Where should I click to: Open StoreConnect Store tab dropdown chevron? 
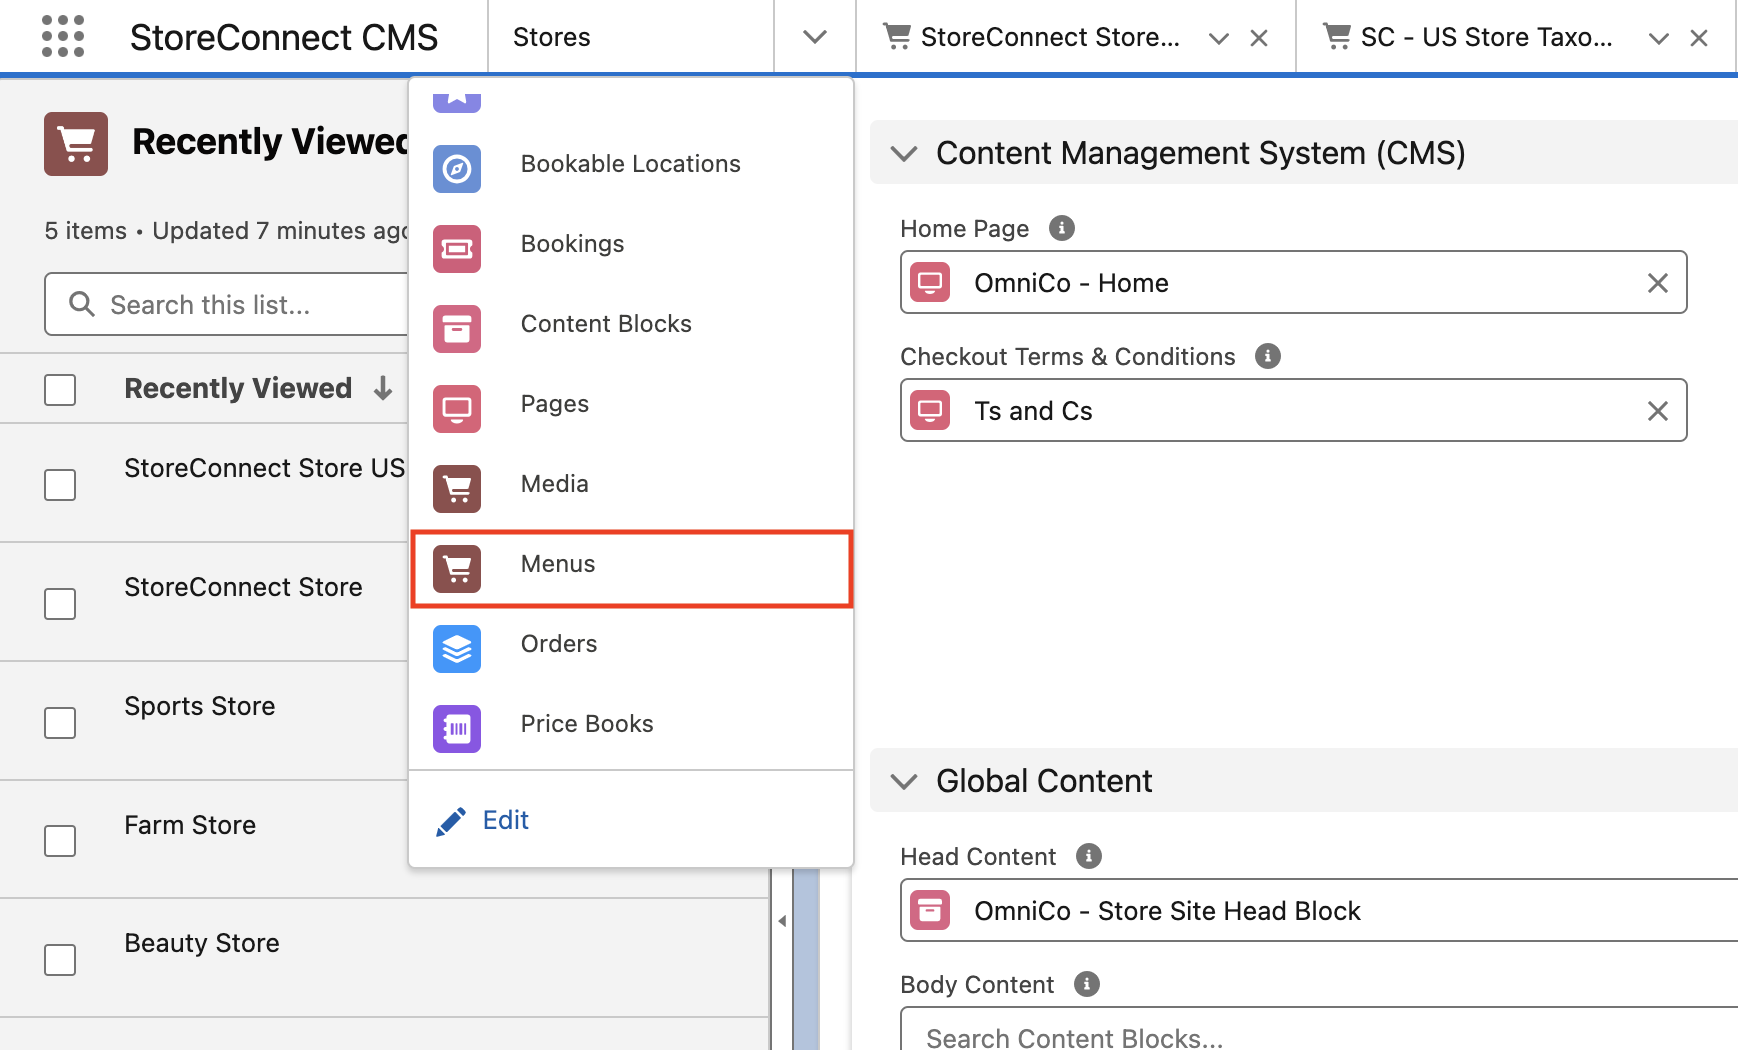(x=1219, y=38)
